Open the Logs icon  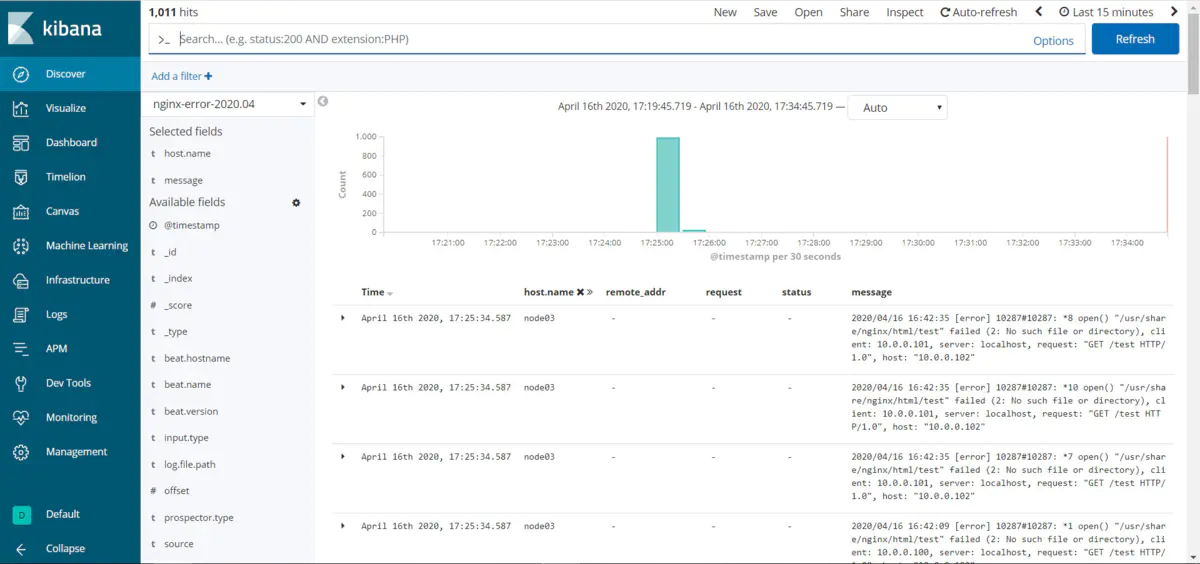pos(21,314)
